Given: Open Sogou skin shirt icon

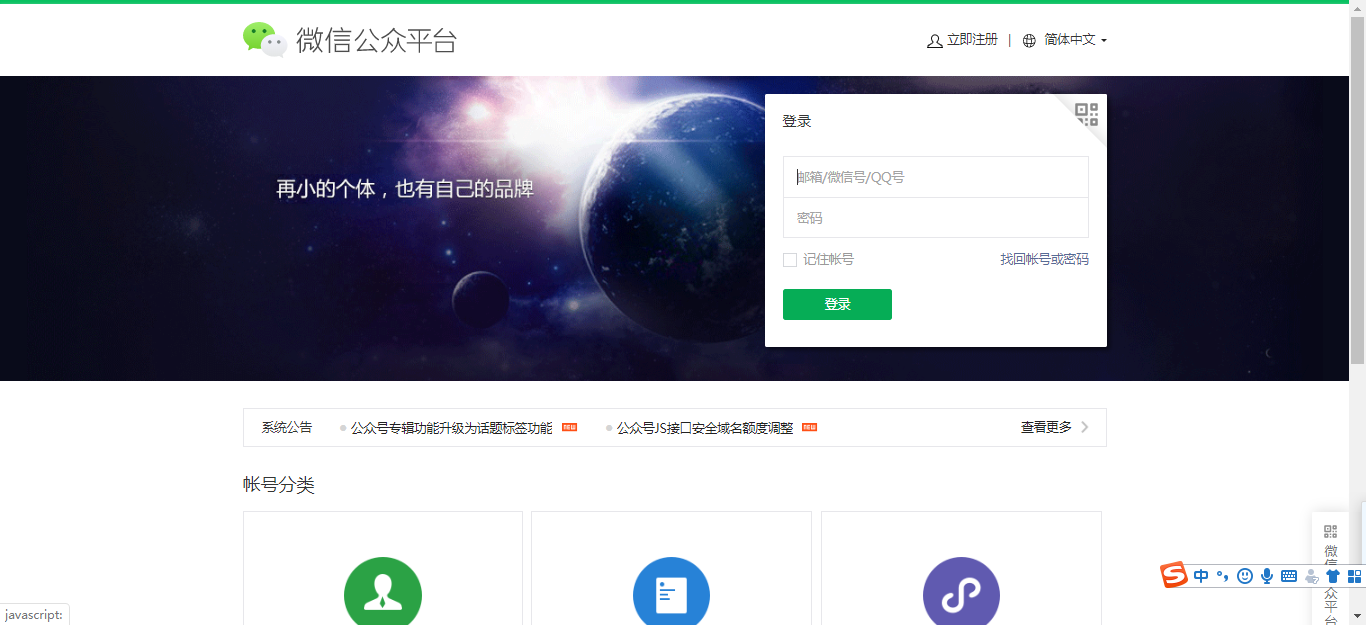Looking at the screenshot, I should click(1332, 576).
